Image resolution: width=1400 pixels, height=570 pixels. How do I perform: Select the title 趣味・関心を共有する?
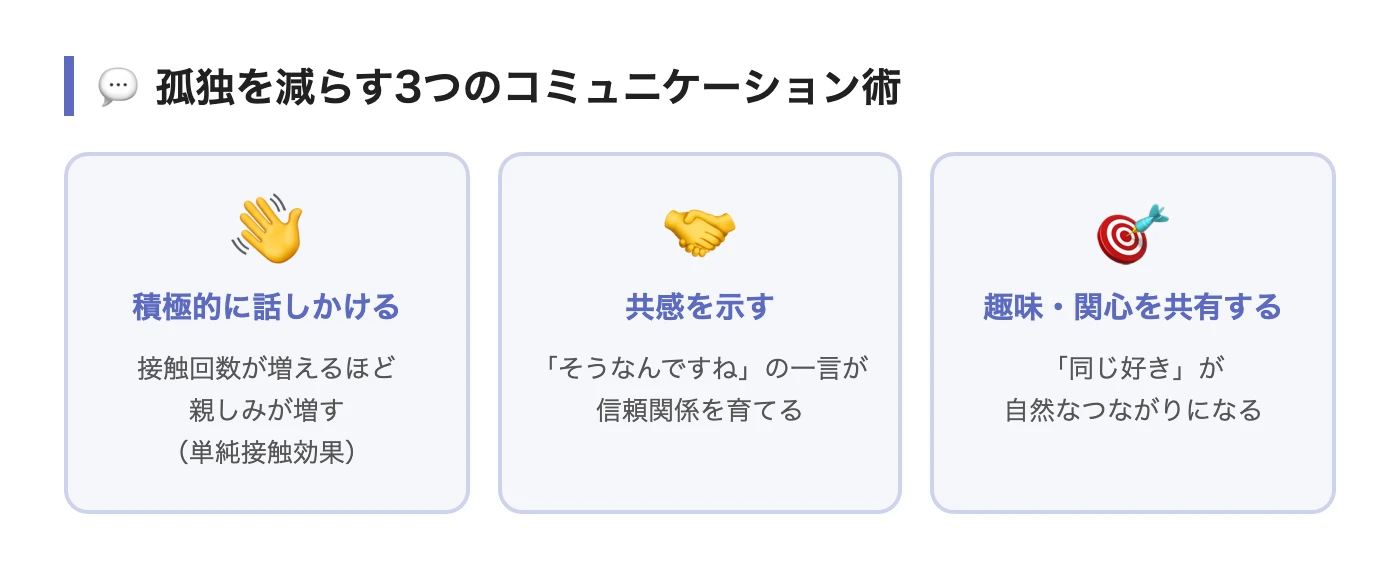1132,307
